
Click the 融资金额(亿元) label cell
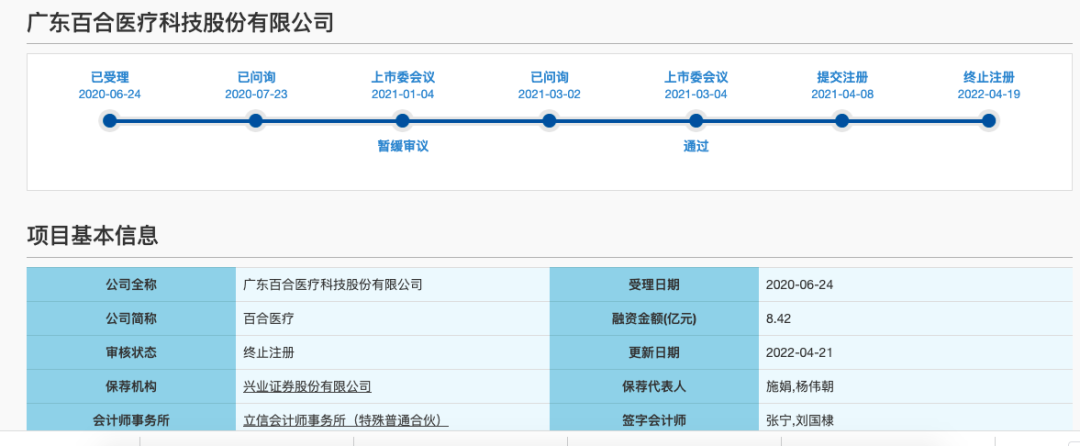point(654,319)
